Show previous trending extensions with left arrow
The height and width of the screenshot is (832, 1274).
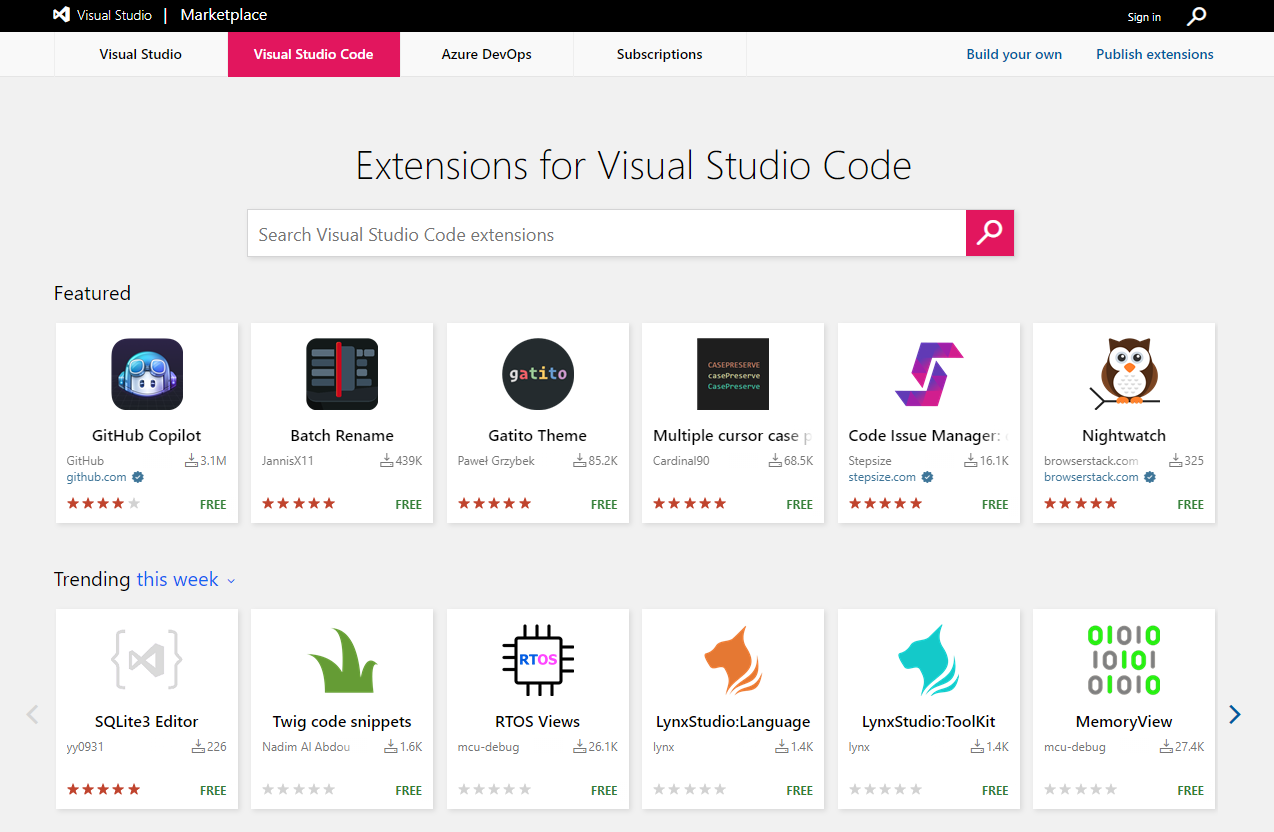[x=32, y=714]
